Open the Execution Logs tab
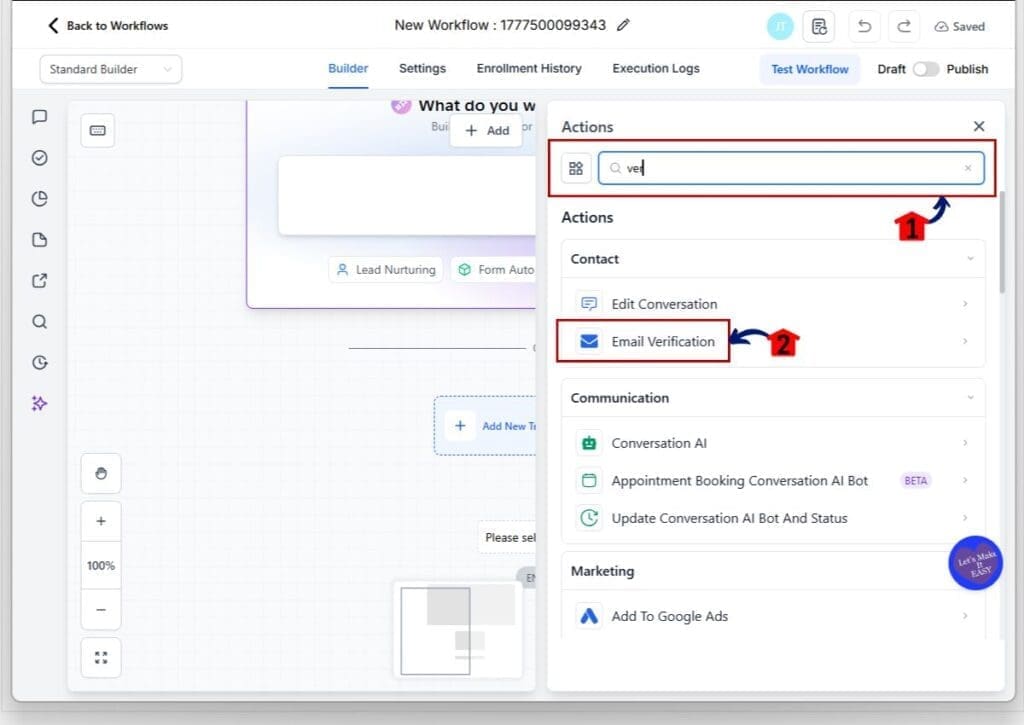This screenshot has width=1024, height=725. (656, 69)
